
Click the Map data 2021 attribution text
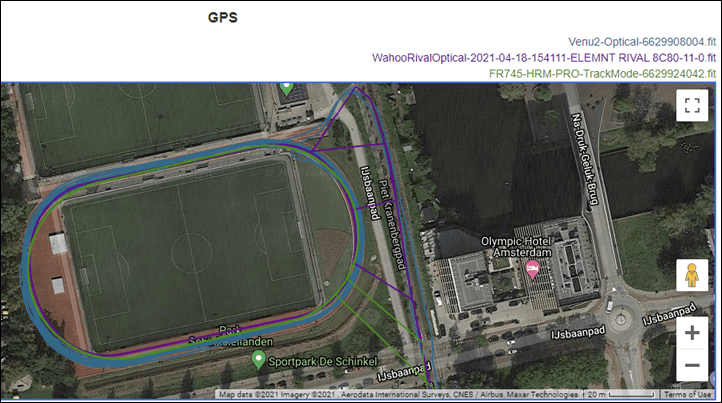click(398, 394)
